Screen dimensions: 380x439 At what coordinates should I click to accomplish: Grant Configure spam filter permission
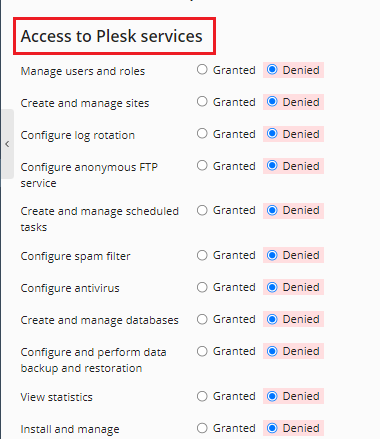pyautogui.click(x=202, y=255)
